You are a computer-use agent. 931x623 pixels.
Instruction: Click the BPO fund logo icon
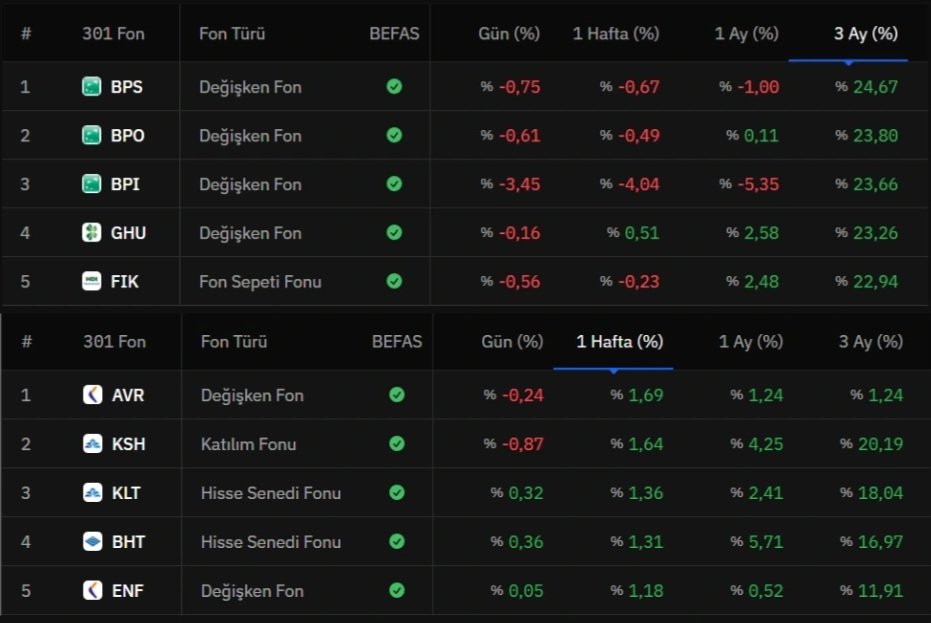click(91, 135)
